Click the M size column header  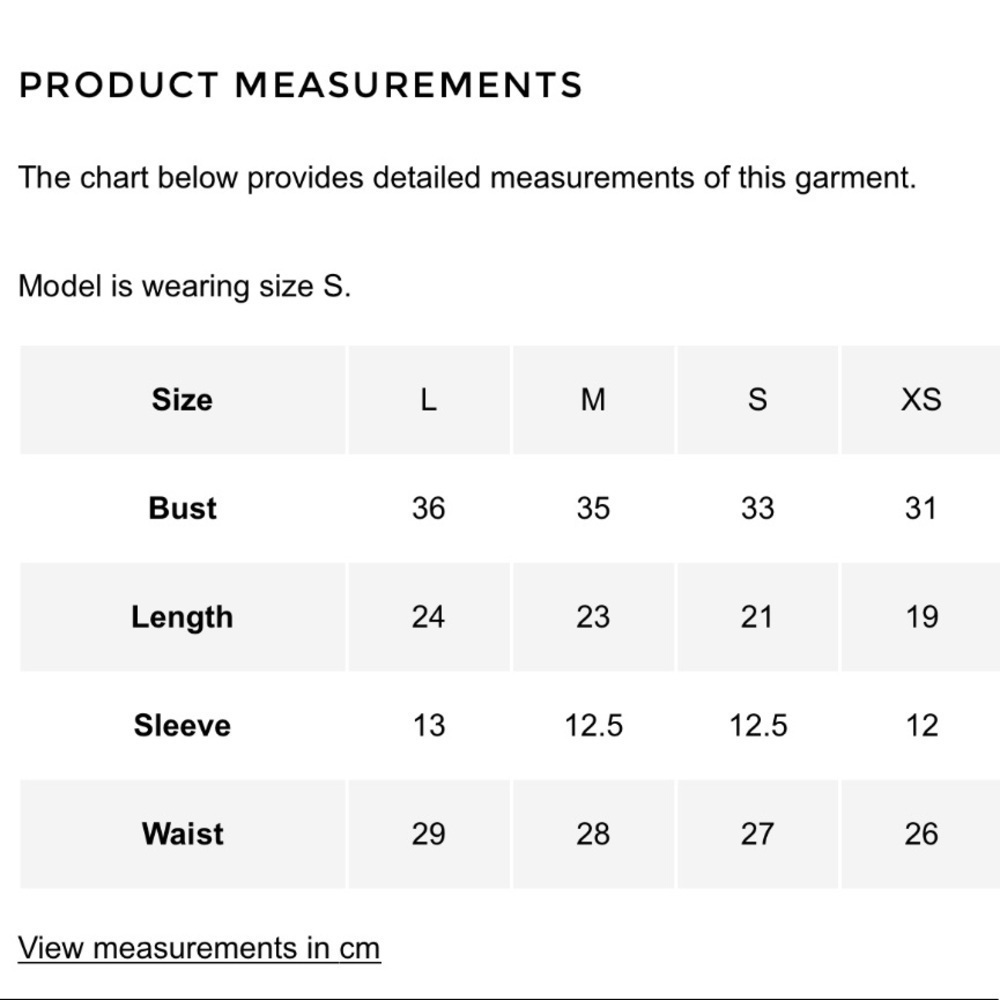(x=593, y=400)
